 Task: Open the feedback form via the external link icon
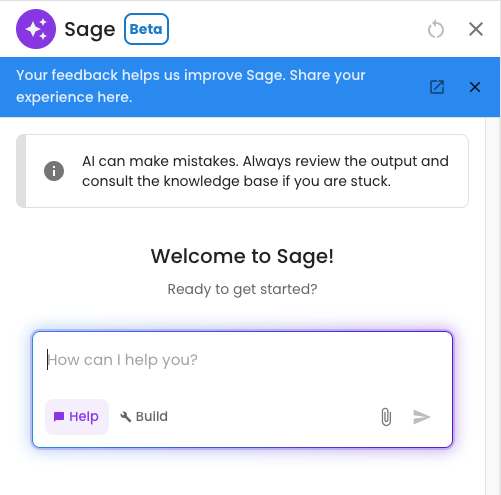point(437,87)
